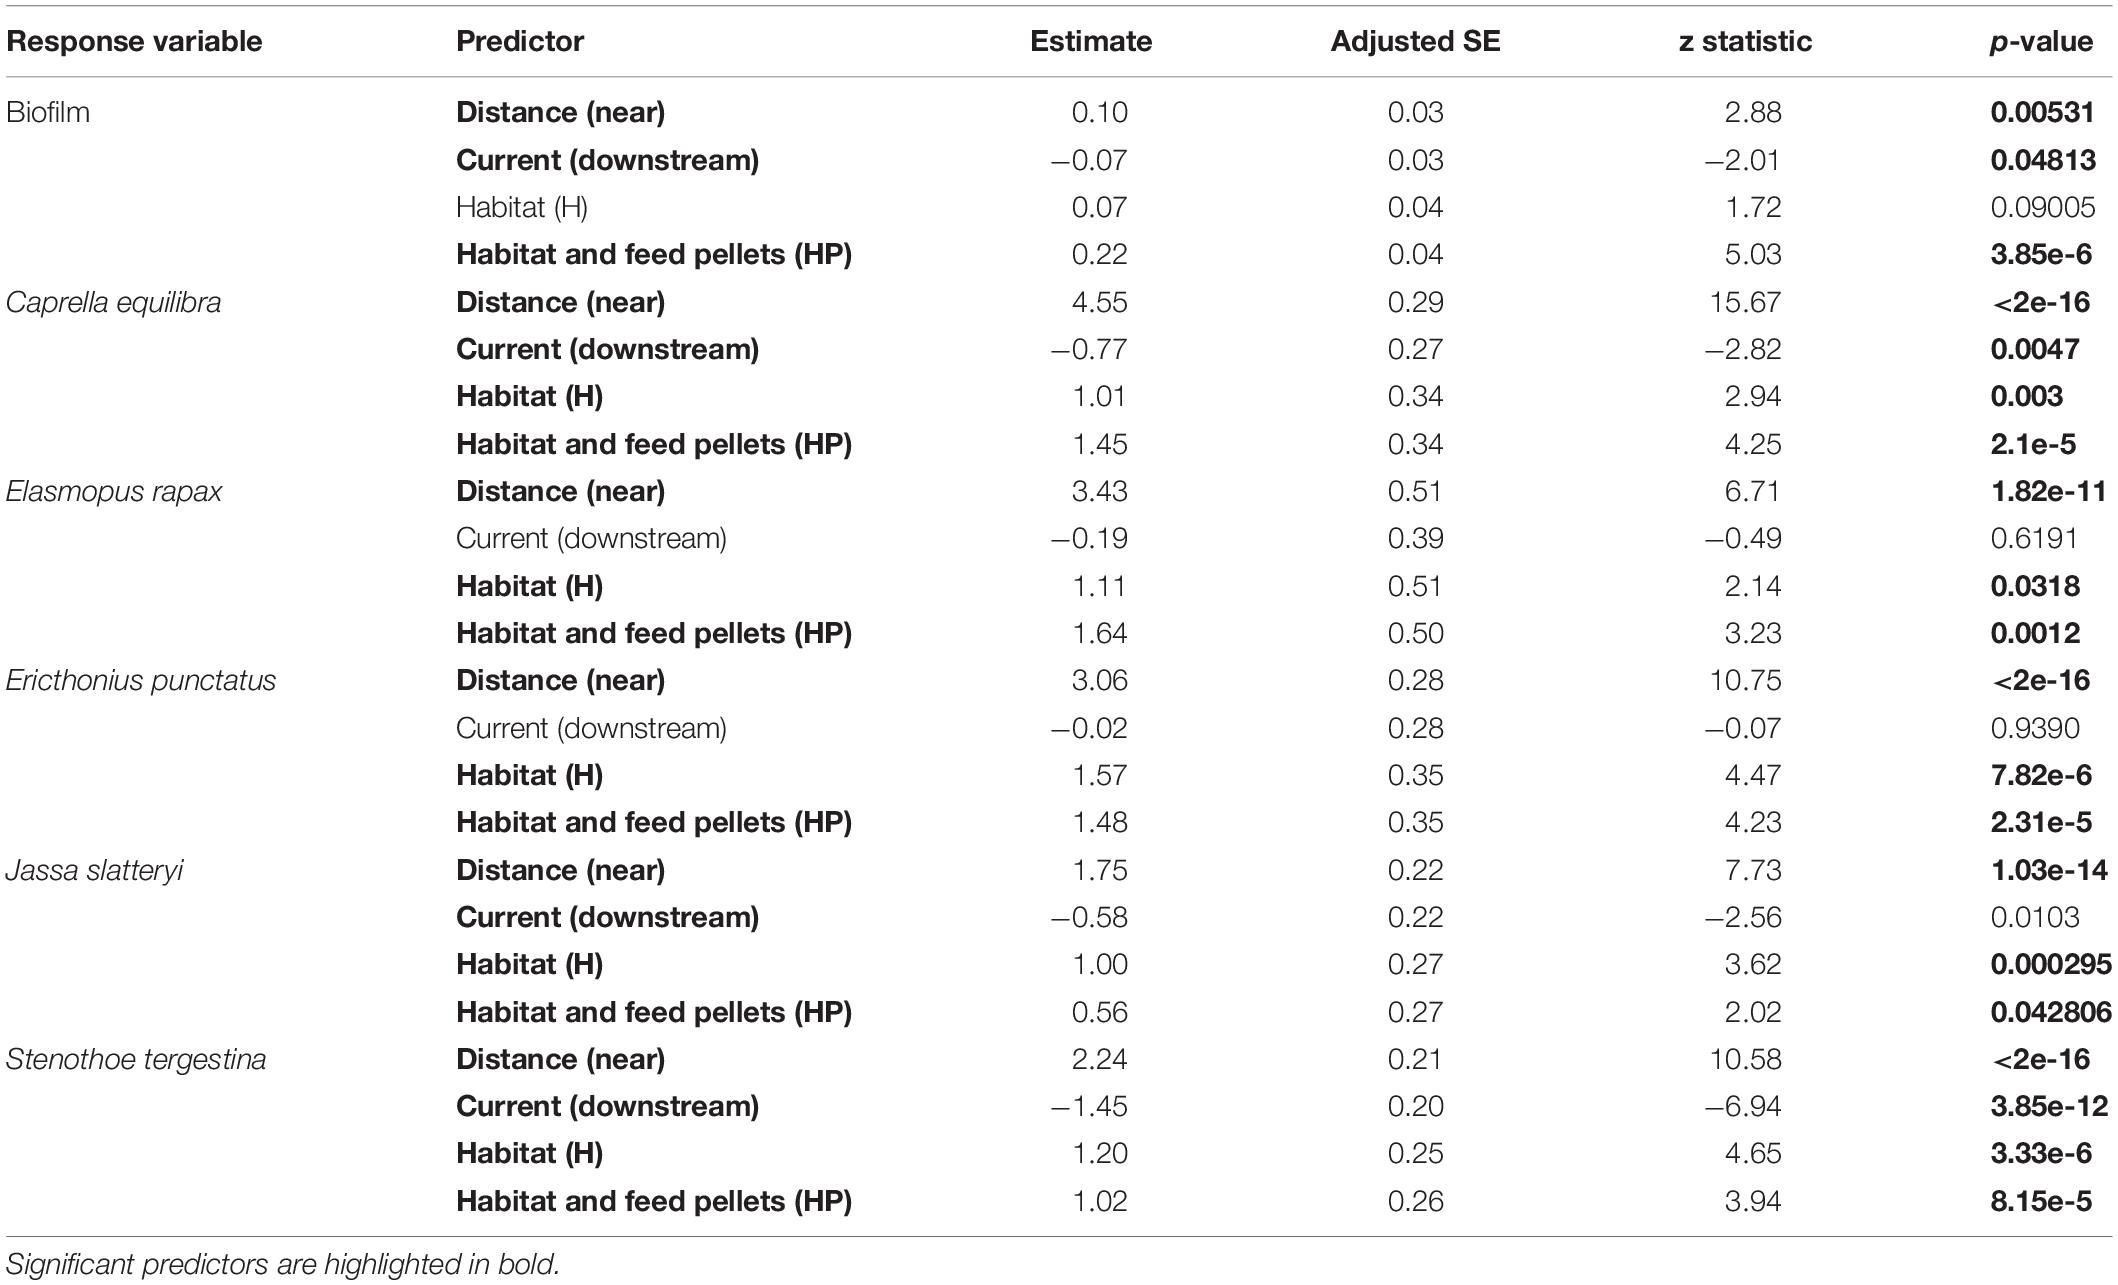Click the Ericthonius punctatus row label
This screenshot has width=2118, height=1285.
pyautogui.click(x=141, y=680)
